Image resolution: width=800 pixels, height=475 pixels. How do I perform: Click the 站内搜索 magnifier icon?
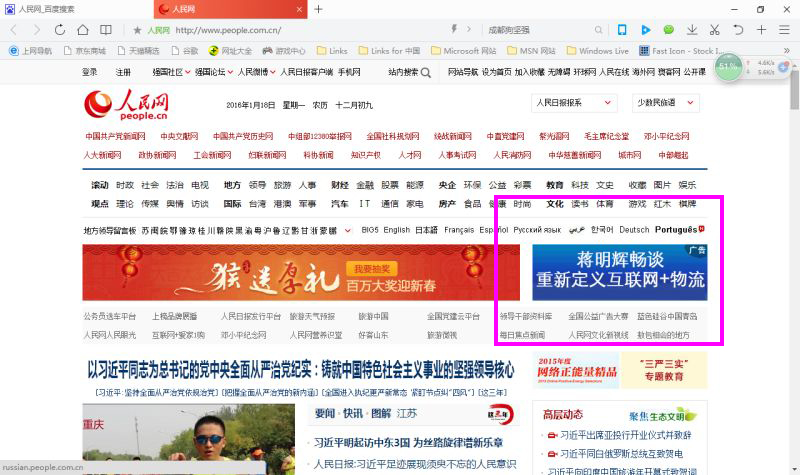coord(426,72)
